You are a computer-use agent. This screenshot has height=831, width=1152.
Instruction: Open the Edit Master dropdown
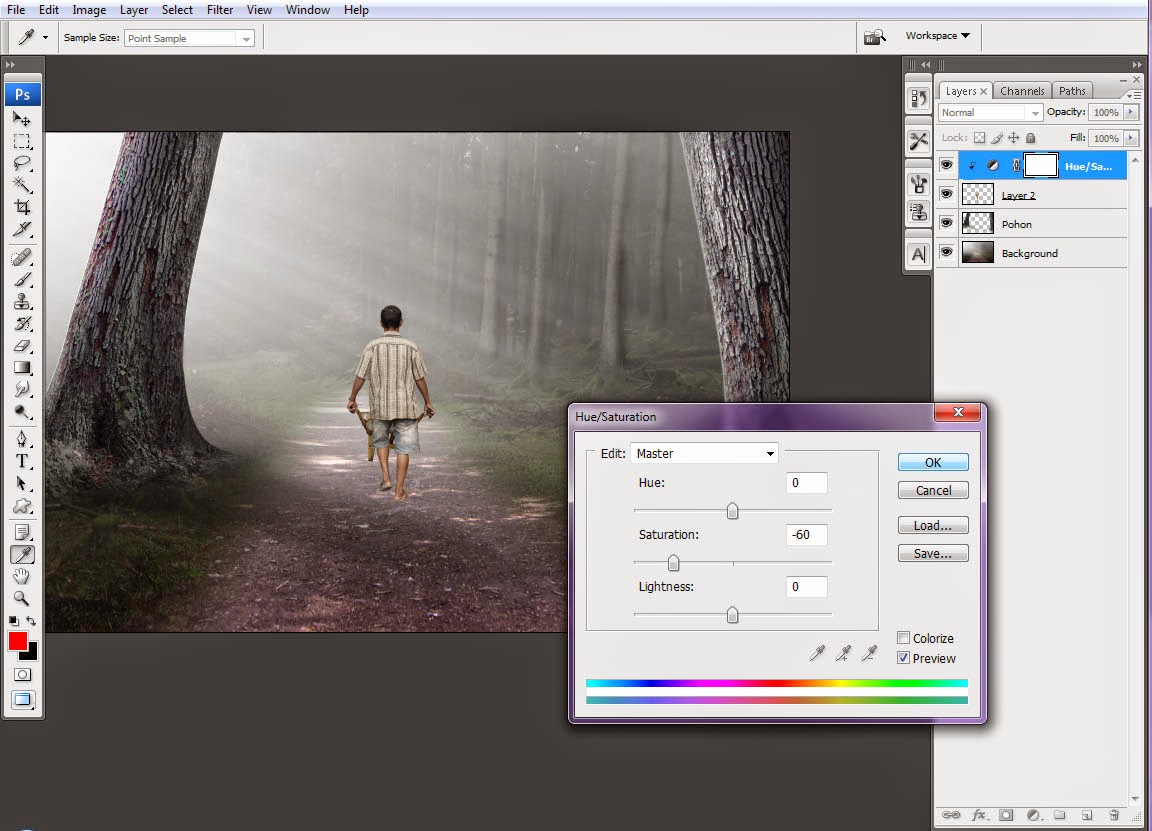(x=704, y=453)
